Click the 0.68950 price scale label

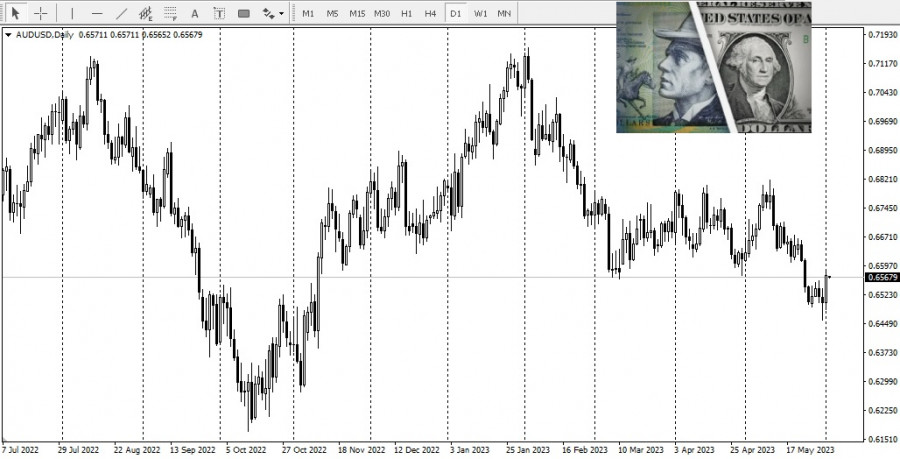click(883, 150)
